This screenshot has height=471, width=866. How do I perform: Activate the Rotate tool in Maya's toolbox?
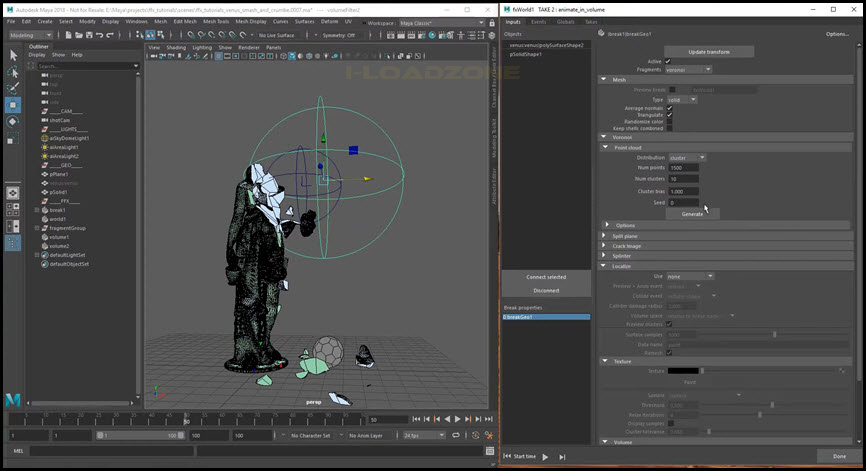click(13, 121)
